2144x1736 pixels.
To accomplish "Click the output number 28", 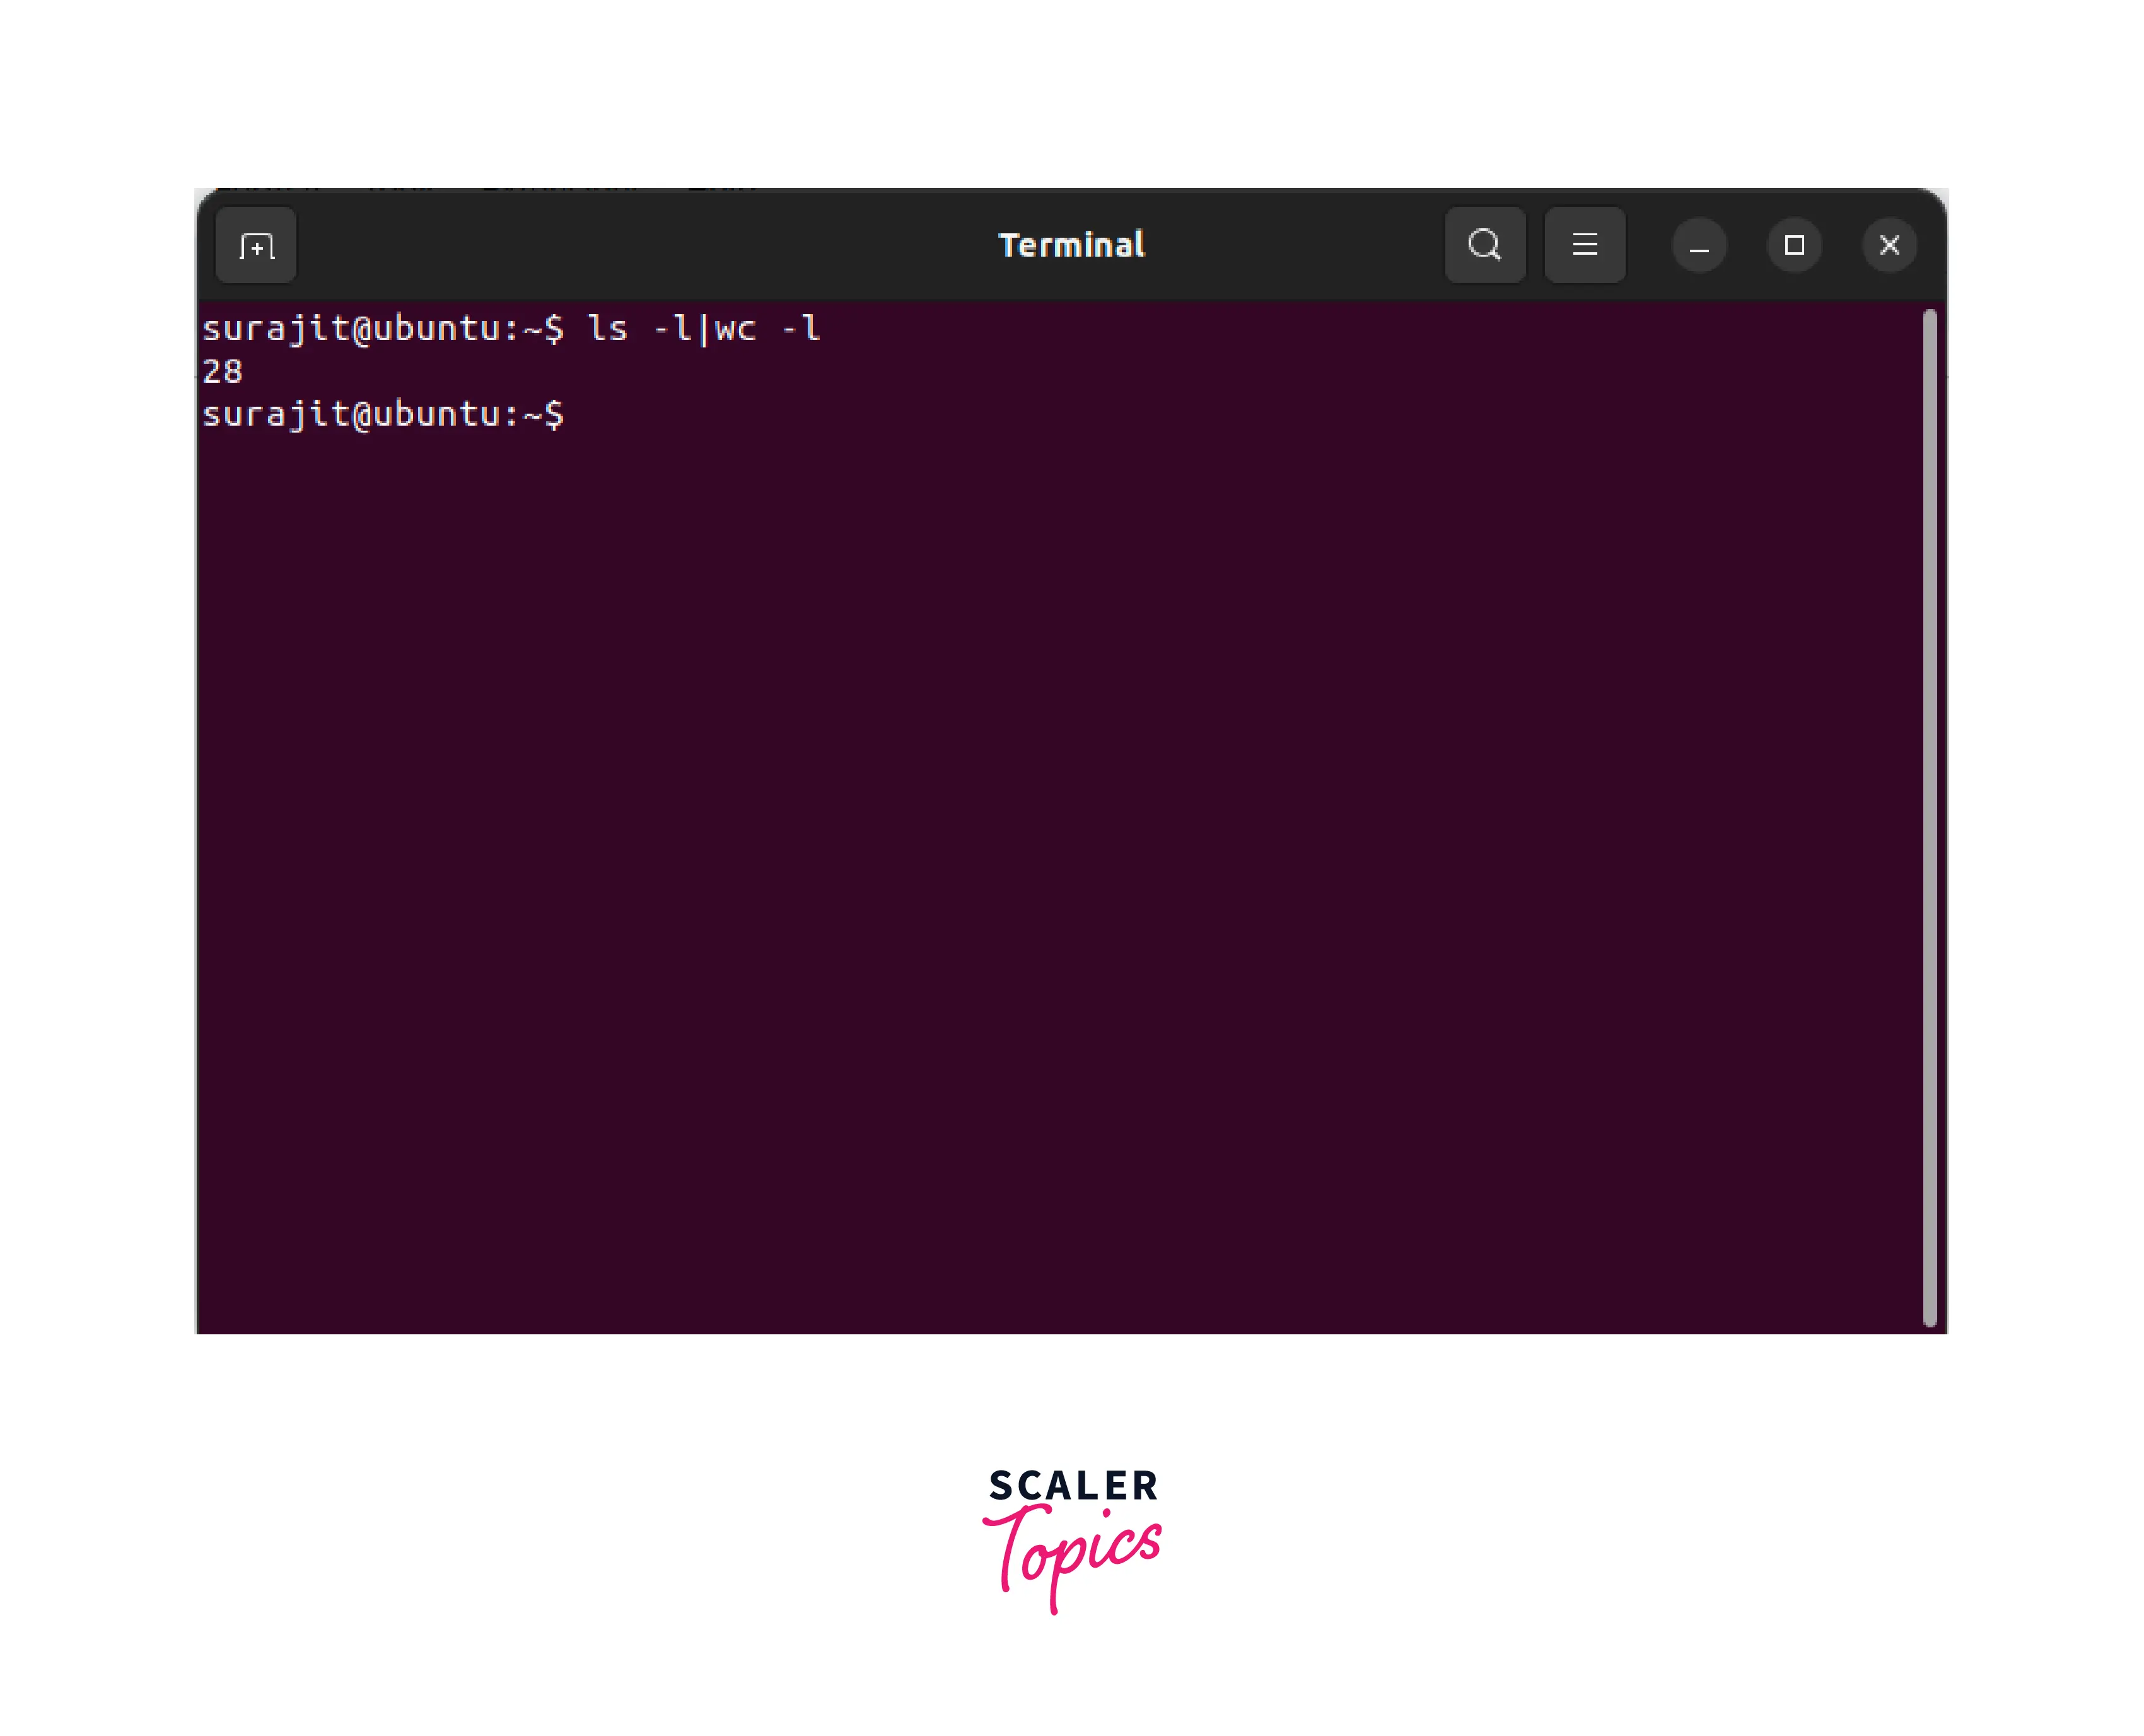I will click(x=222, y=372).
